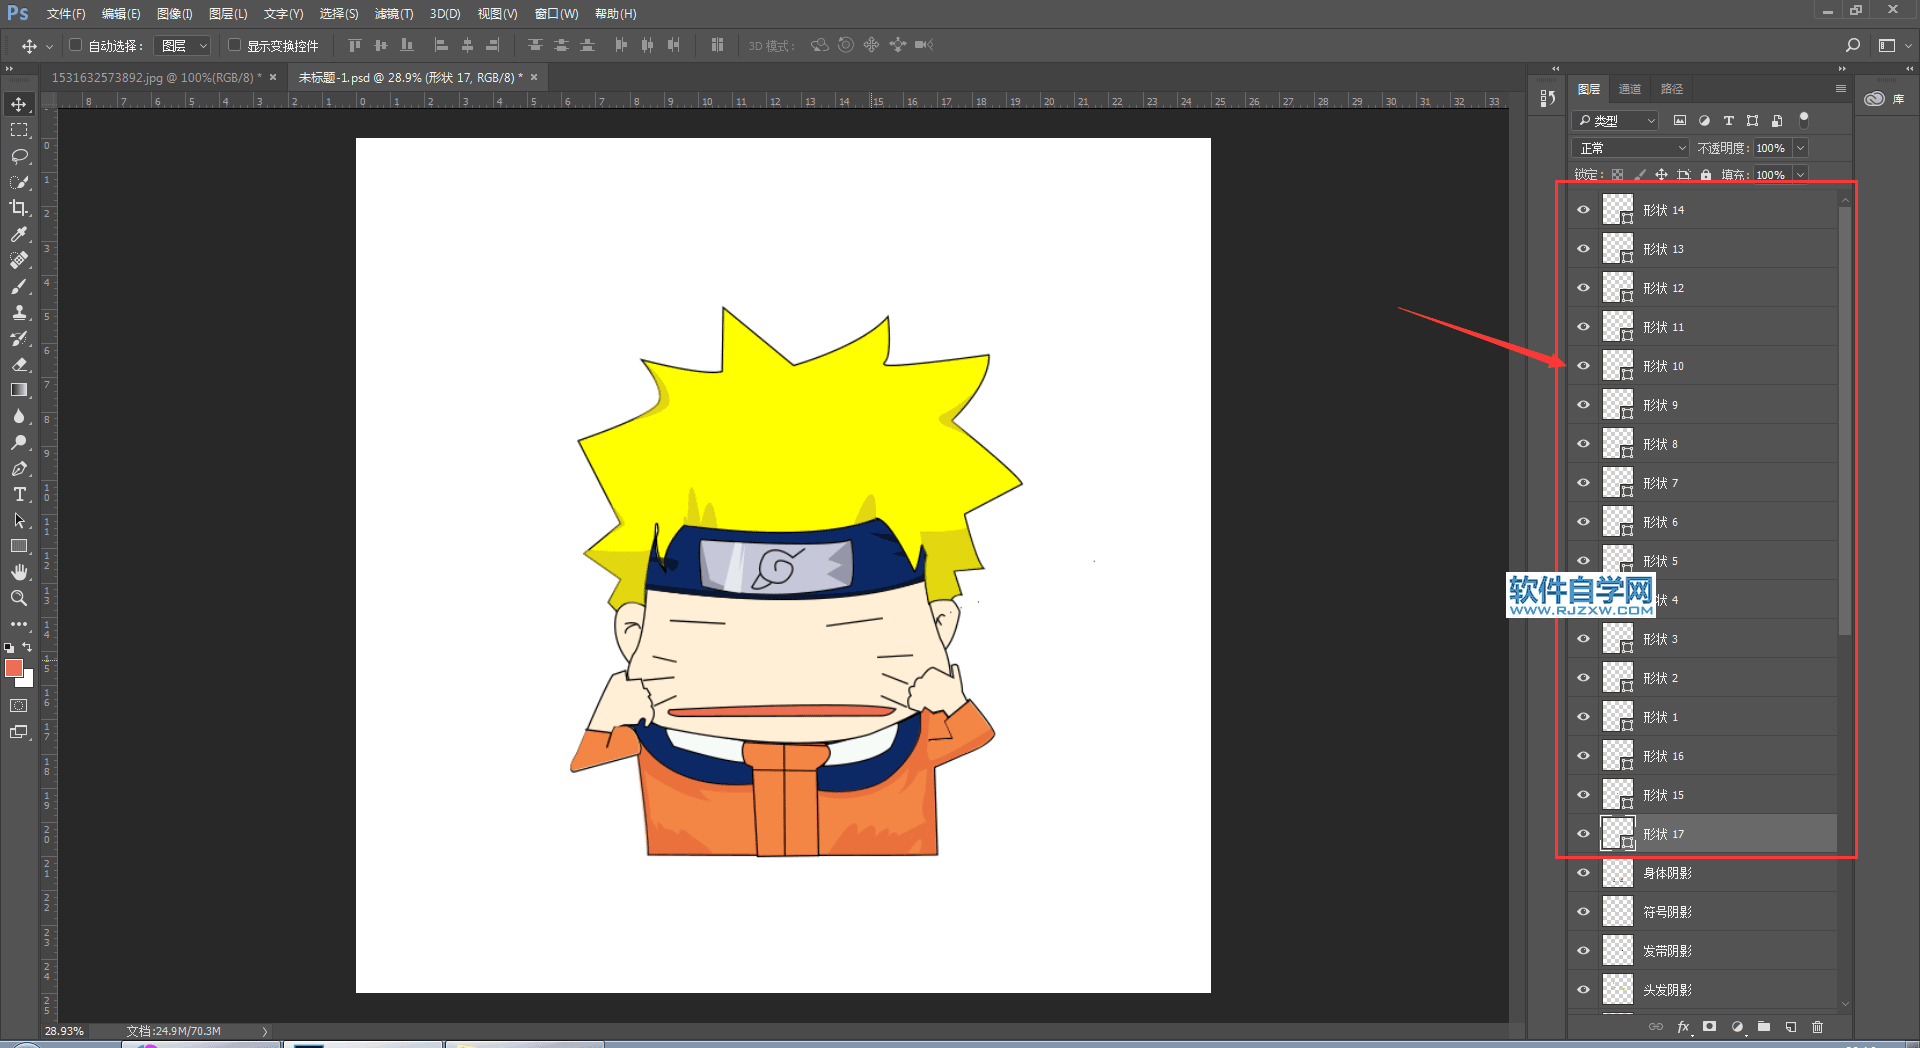
Task: Enable the 显示变换控件 checkbox
Action: click(234, 45)
